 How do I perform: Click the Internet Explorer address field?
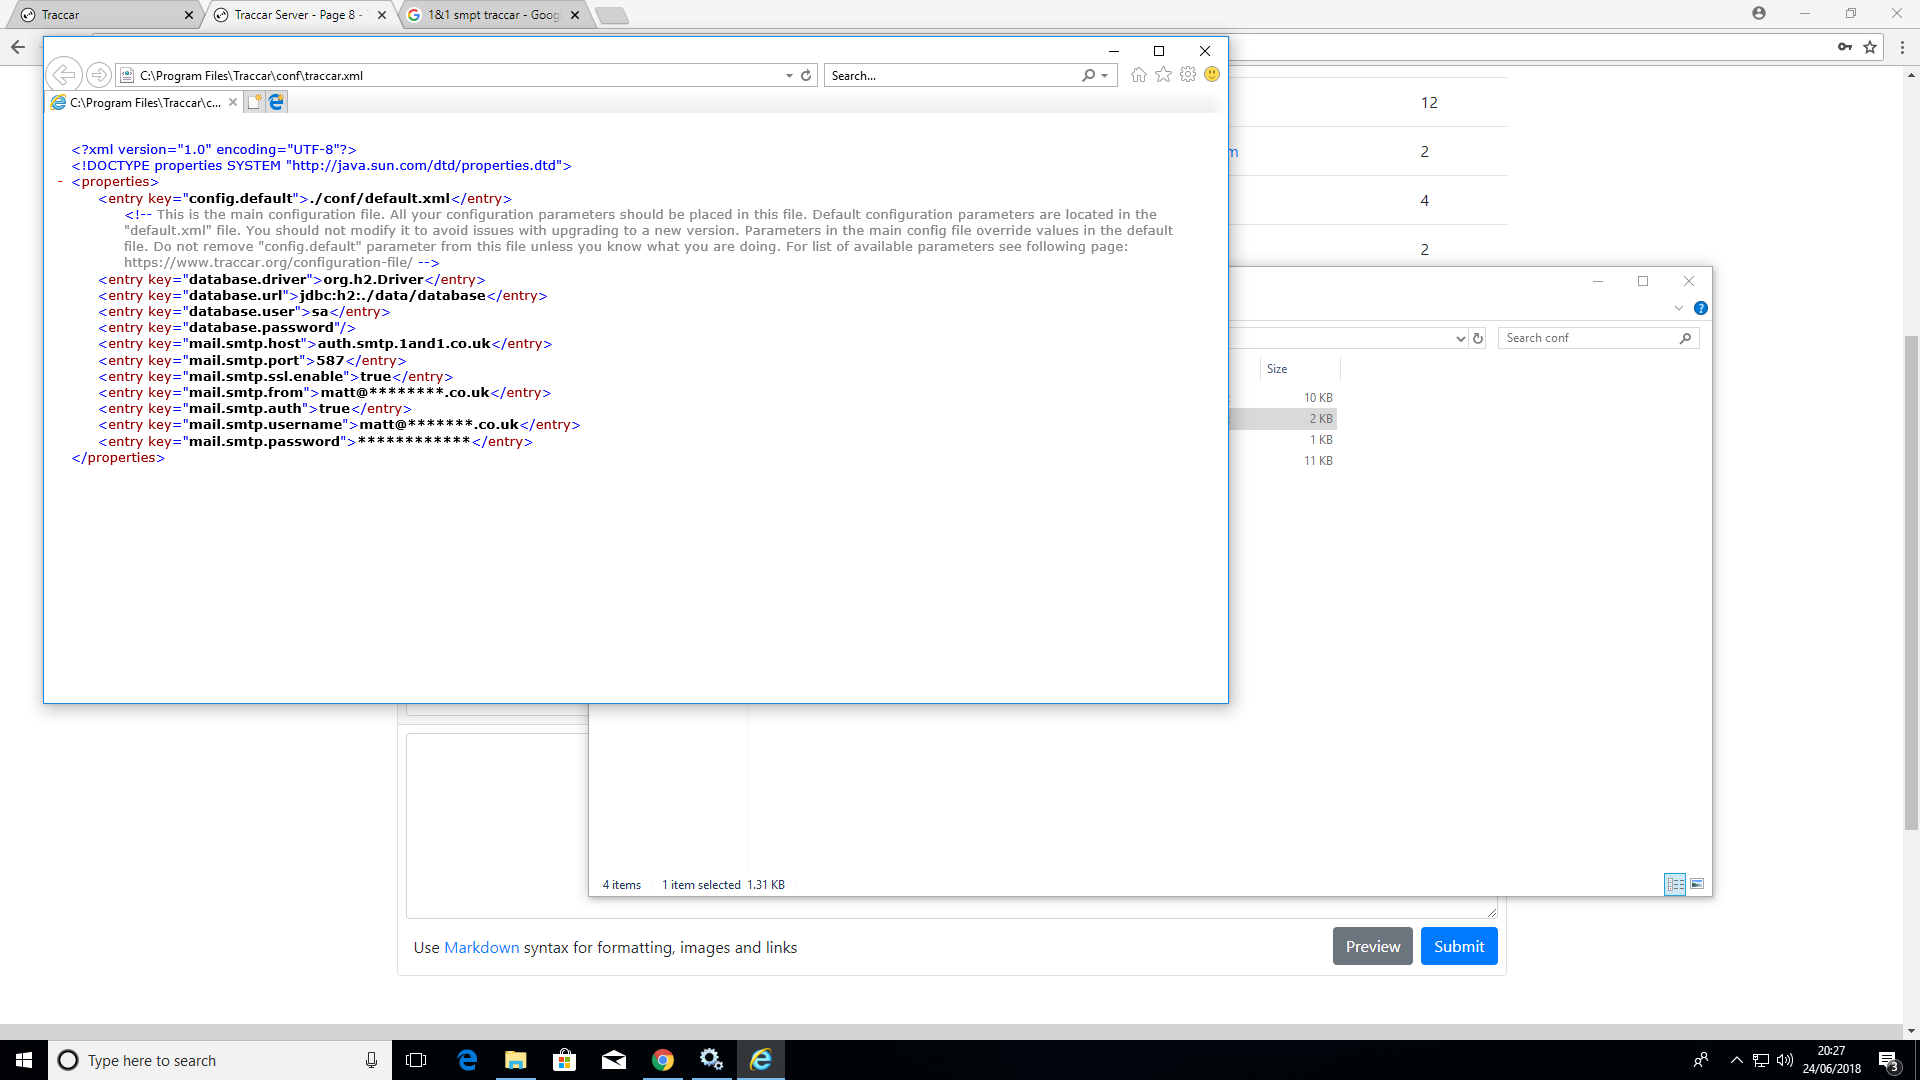[x=460, y=75]
